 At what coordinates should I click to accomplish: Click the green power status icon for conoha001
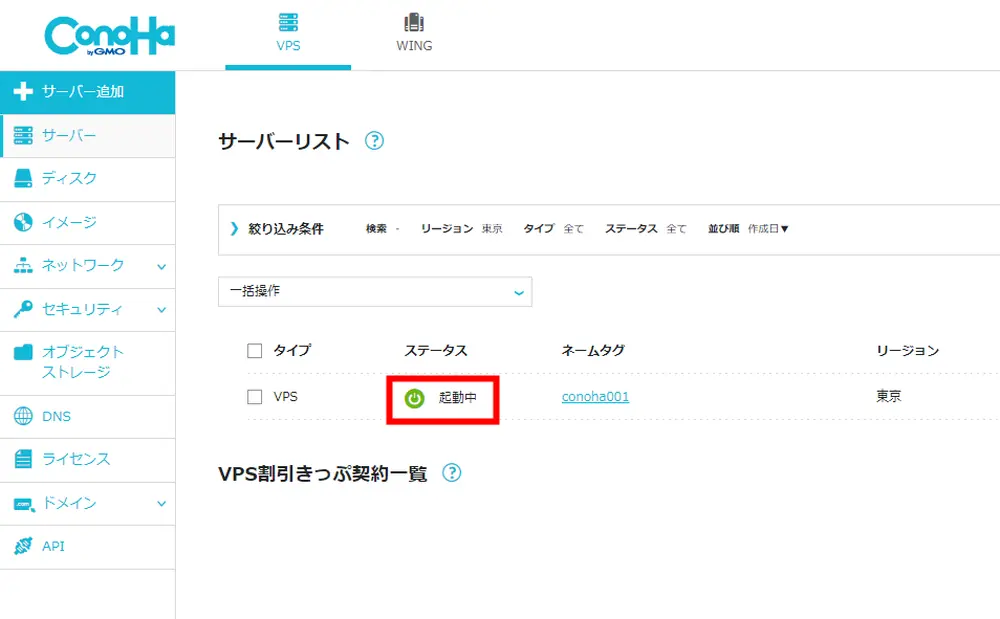tap(414, 396)
